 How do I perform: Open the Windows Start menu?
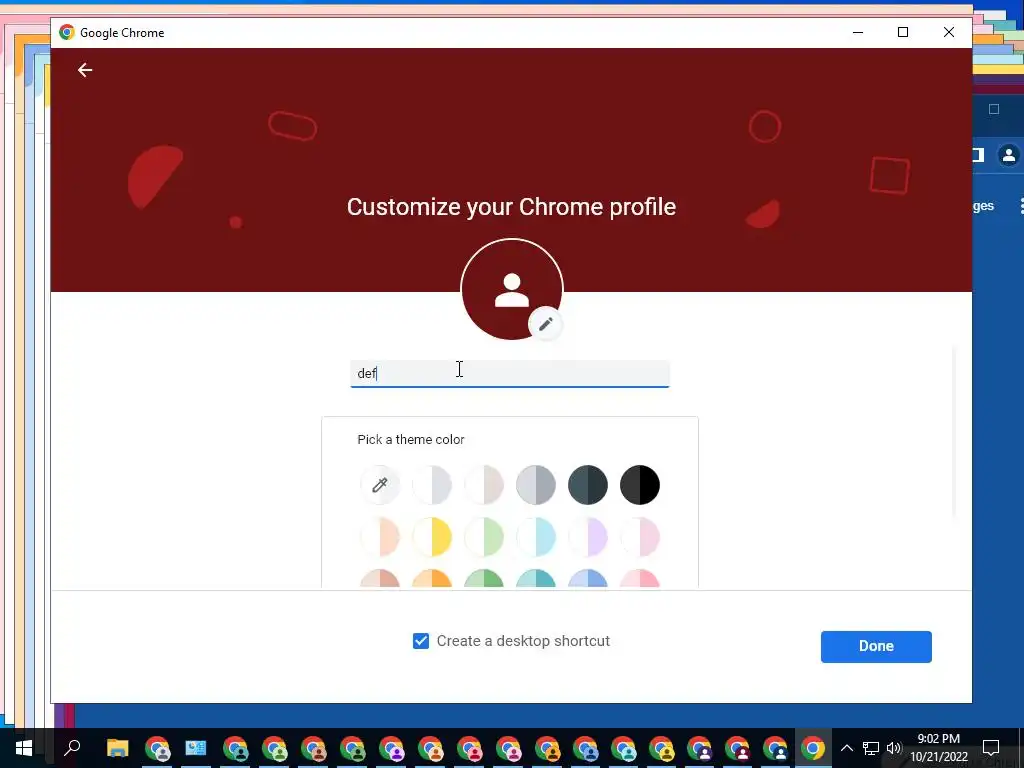click(x=24, y=748)
